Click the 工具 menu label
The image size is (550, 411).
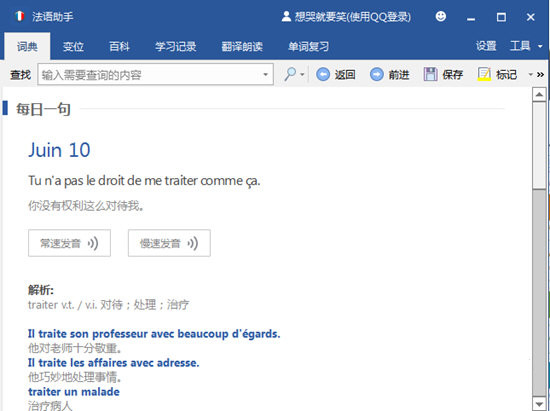coord(520,46)
